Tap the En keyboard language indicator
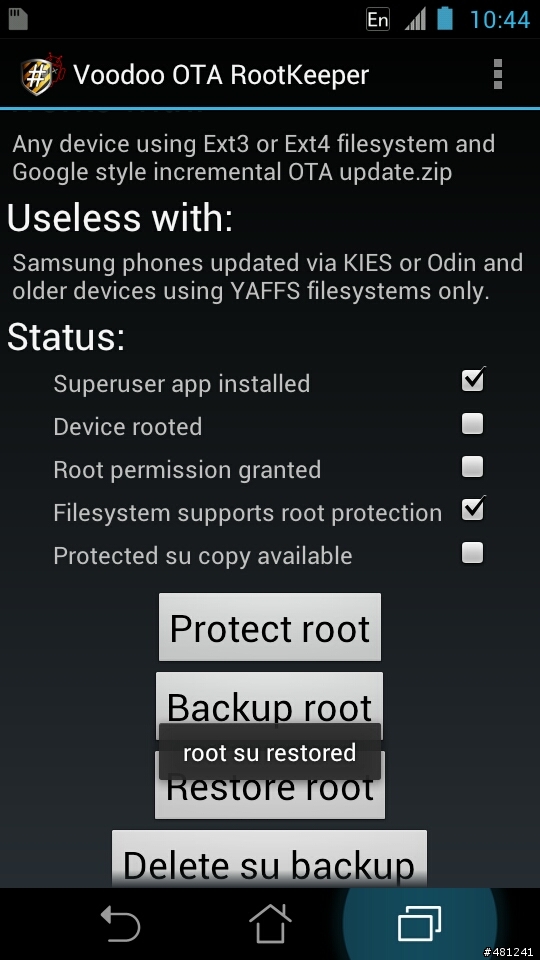 coord(378,20)
